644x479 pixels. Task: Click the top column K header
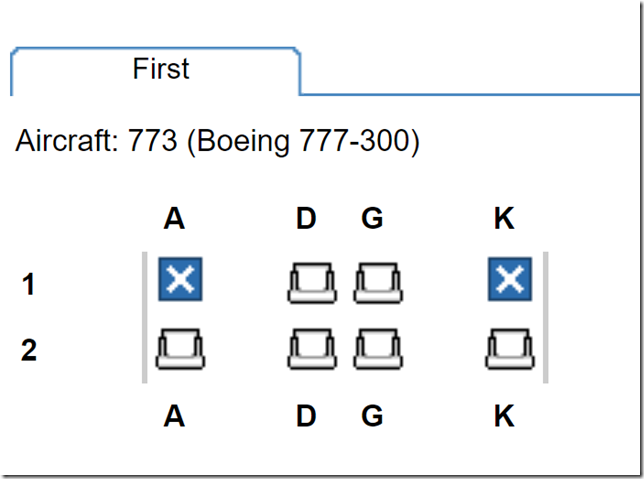point(504,219)
